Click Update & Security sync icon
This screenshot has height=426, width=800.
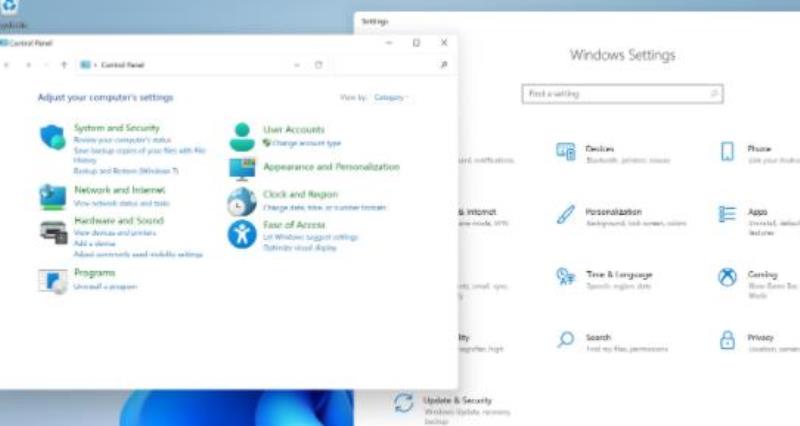(404, 403)
